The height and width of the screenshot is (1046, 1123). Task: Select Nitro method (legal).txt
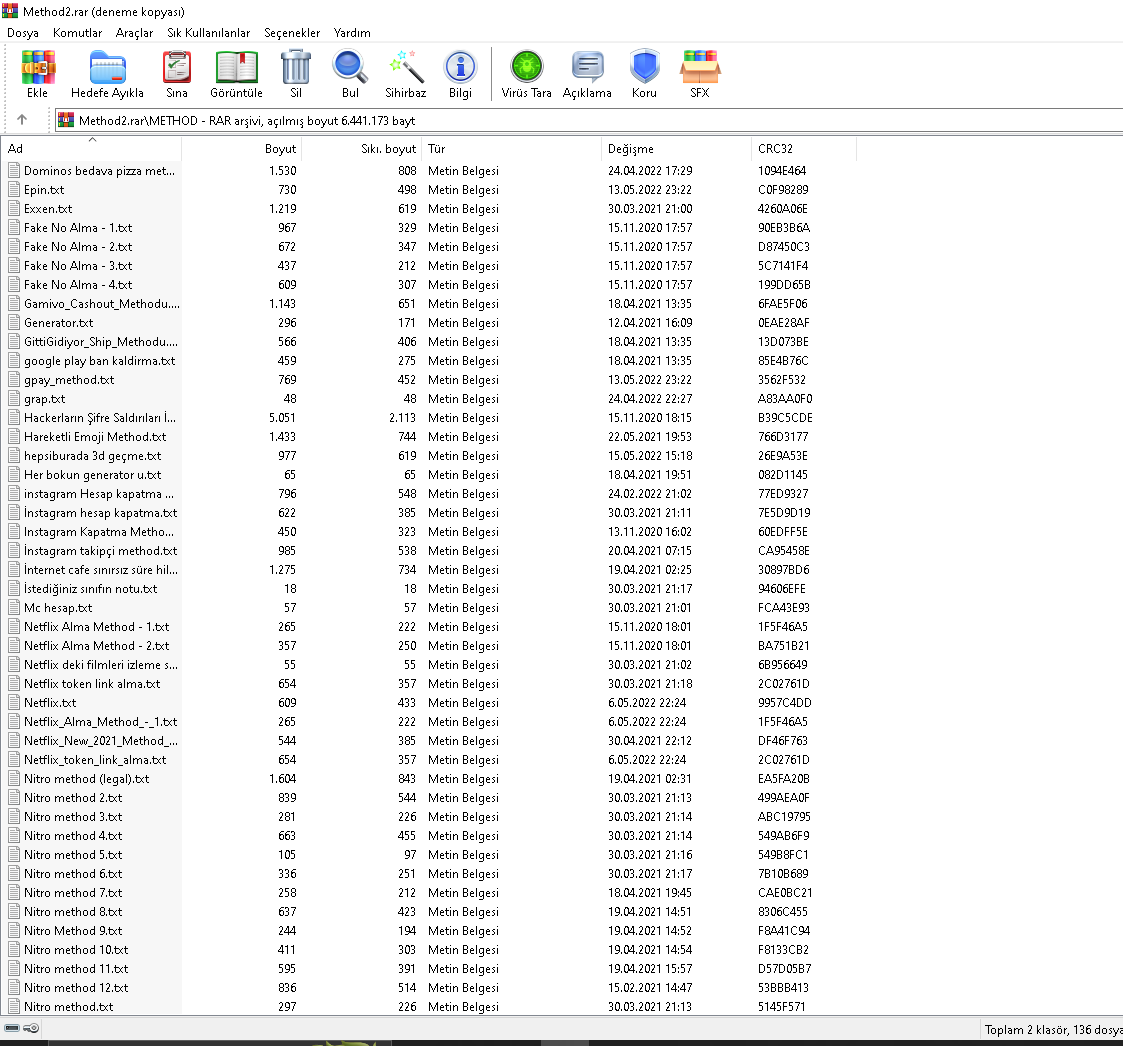click(x=87, y=779)
